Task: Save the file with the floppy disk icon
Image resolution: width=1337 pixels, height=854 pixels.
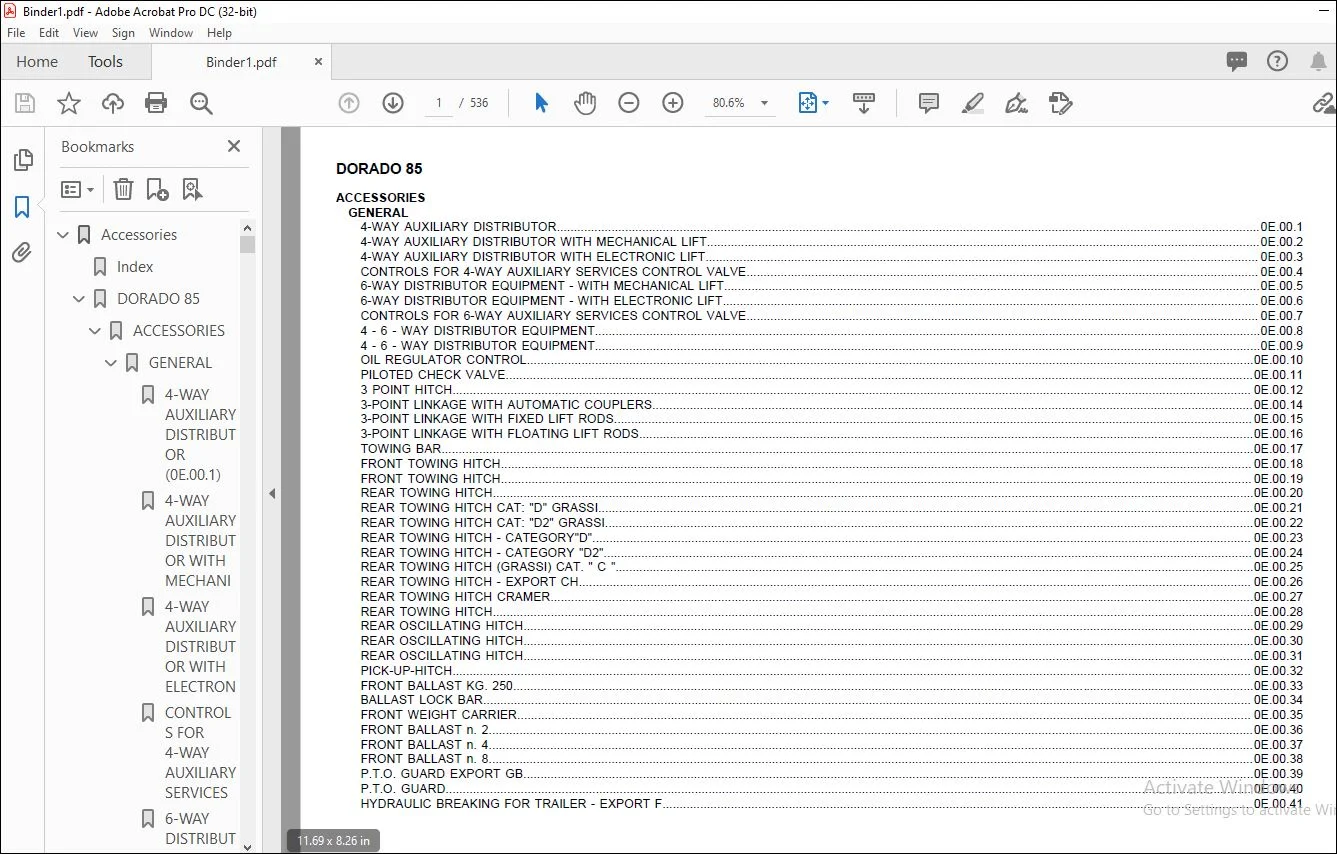Action: pos(25,103)
